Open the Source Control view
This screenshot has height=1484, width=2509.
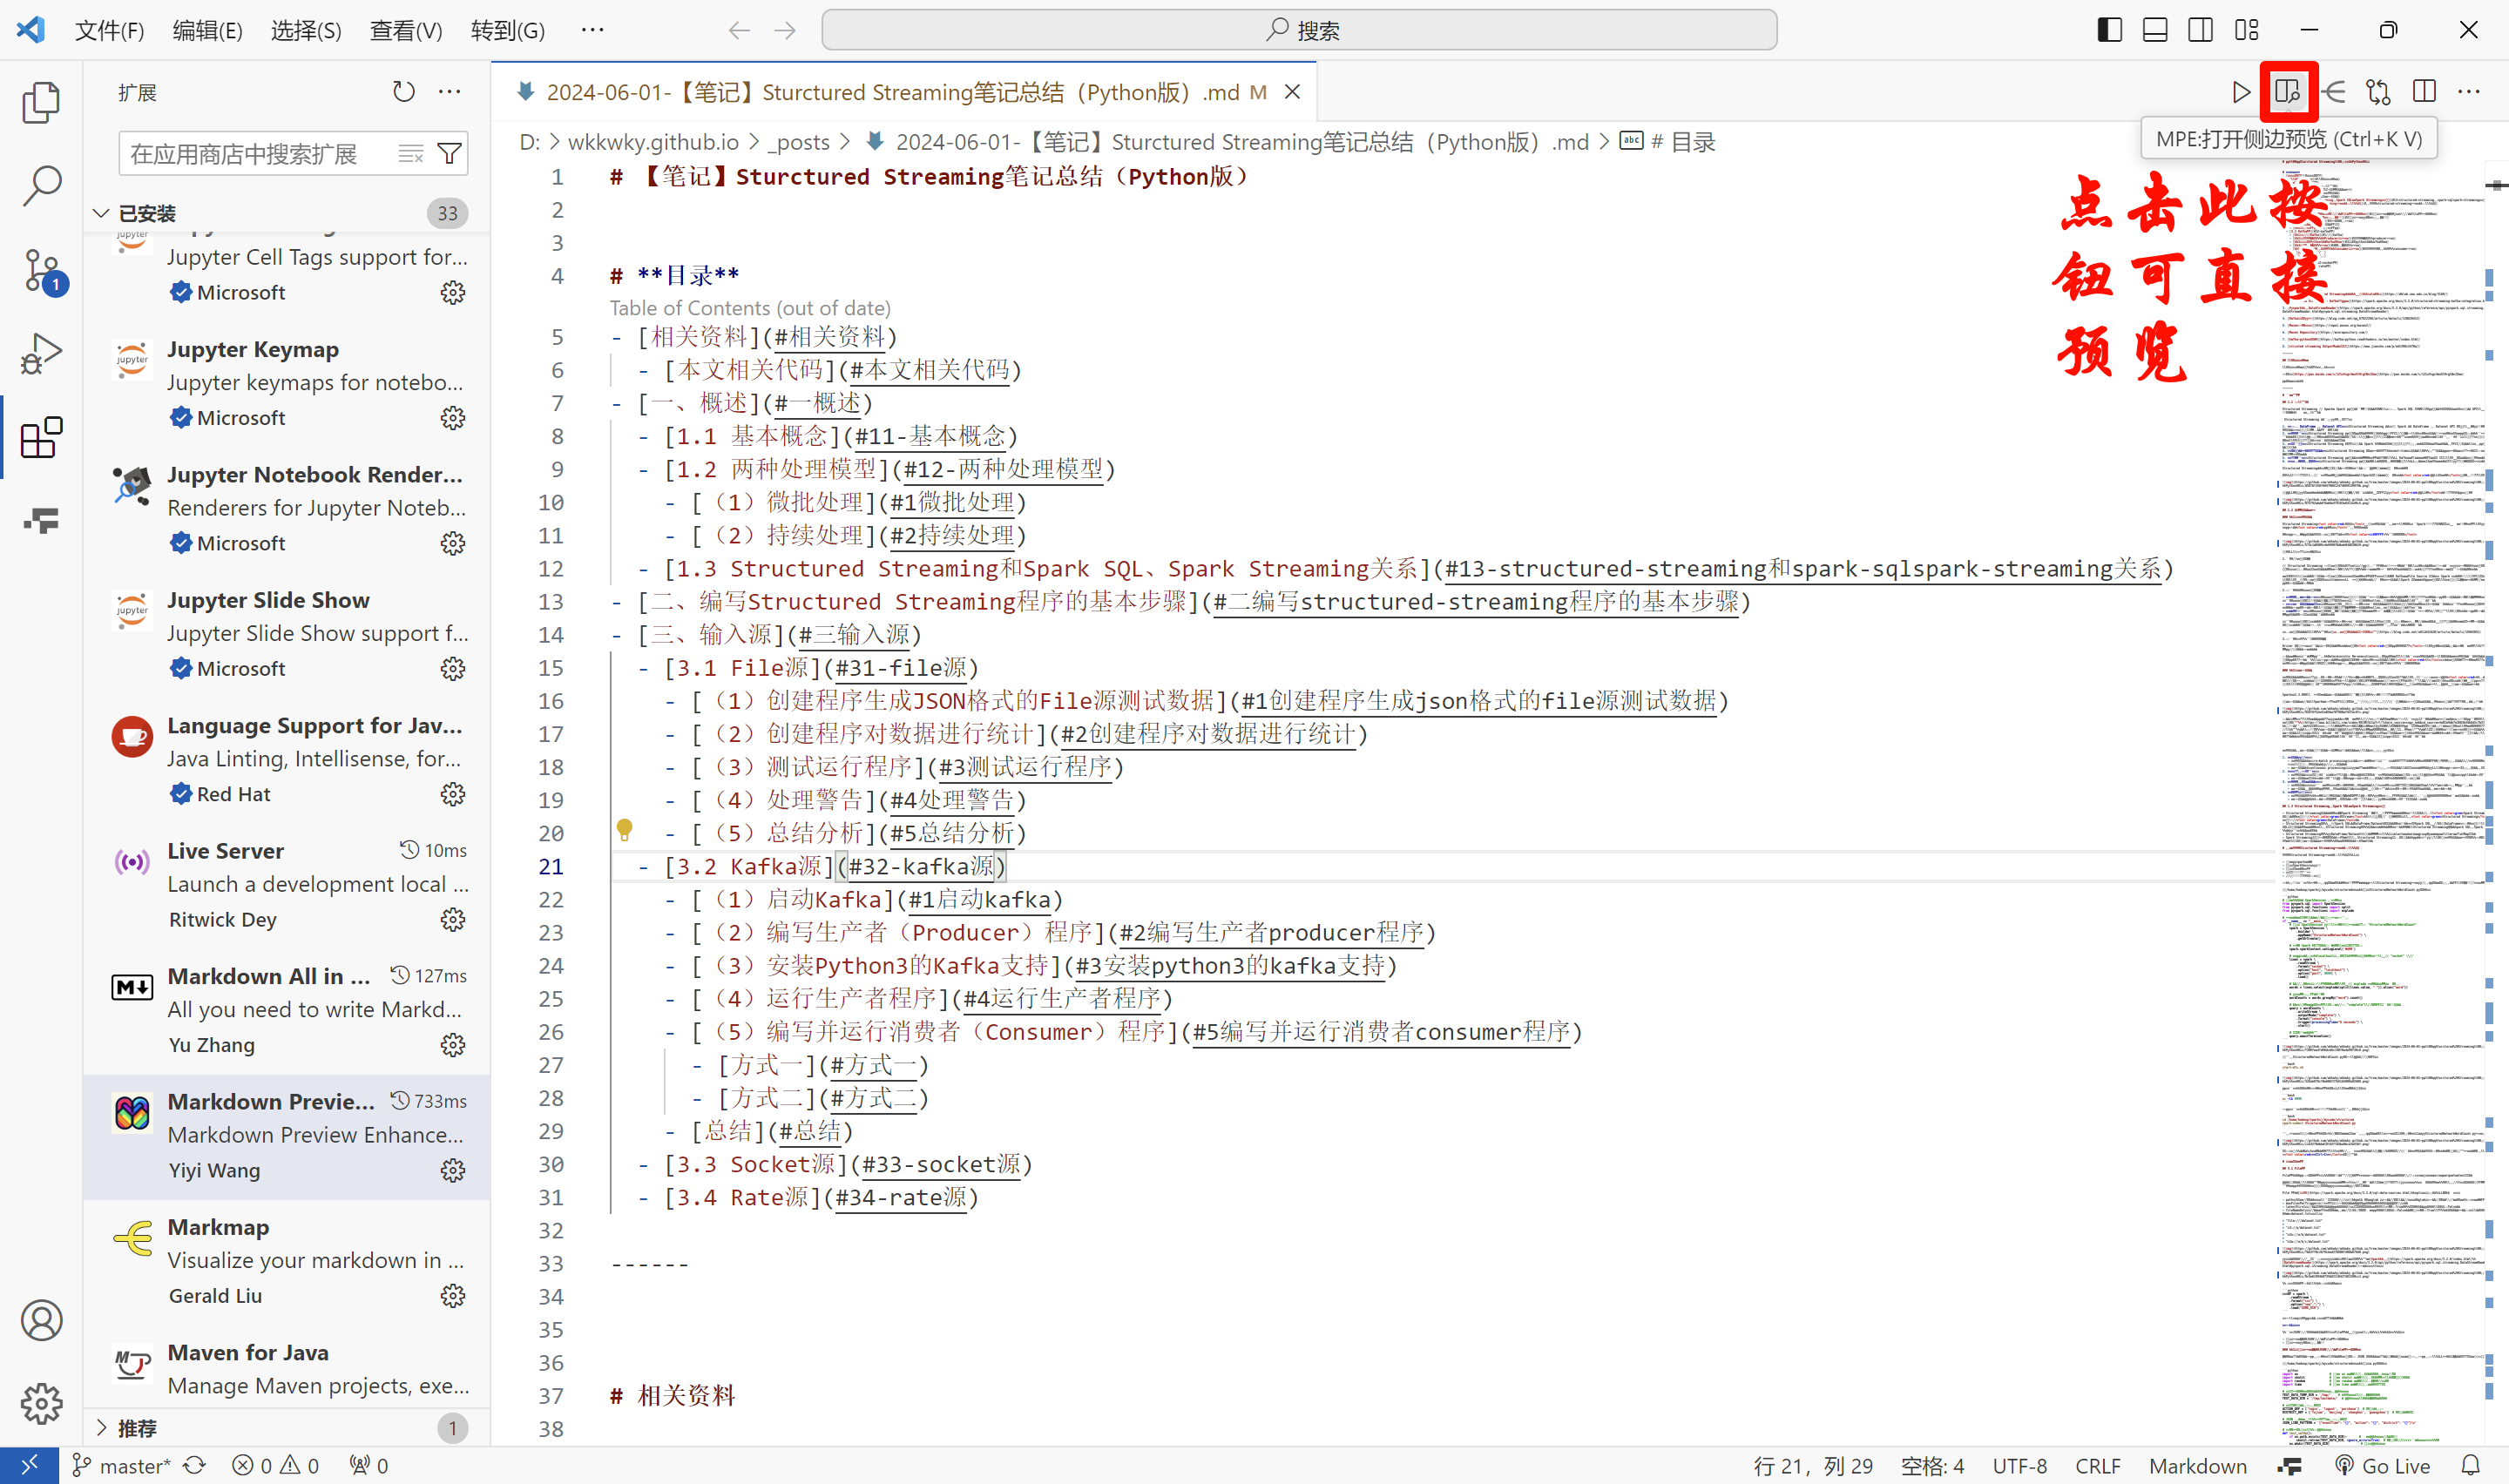tap(41, 270)
